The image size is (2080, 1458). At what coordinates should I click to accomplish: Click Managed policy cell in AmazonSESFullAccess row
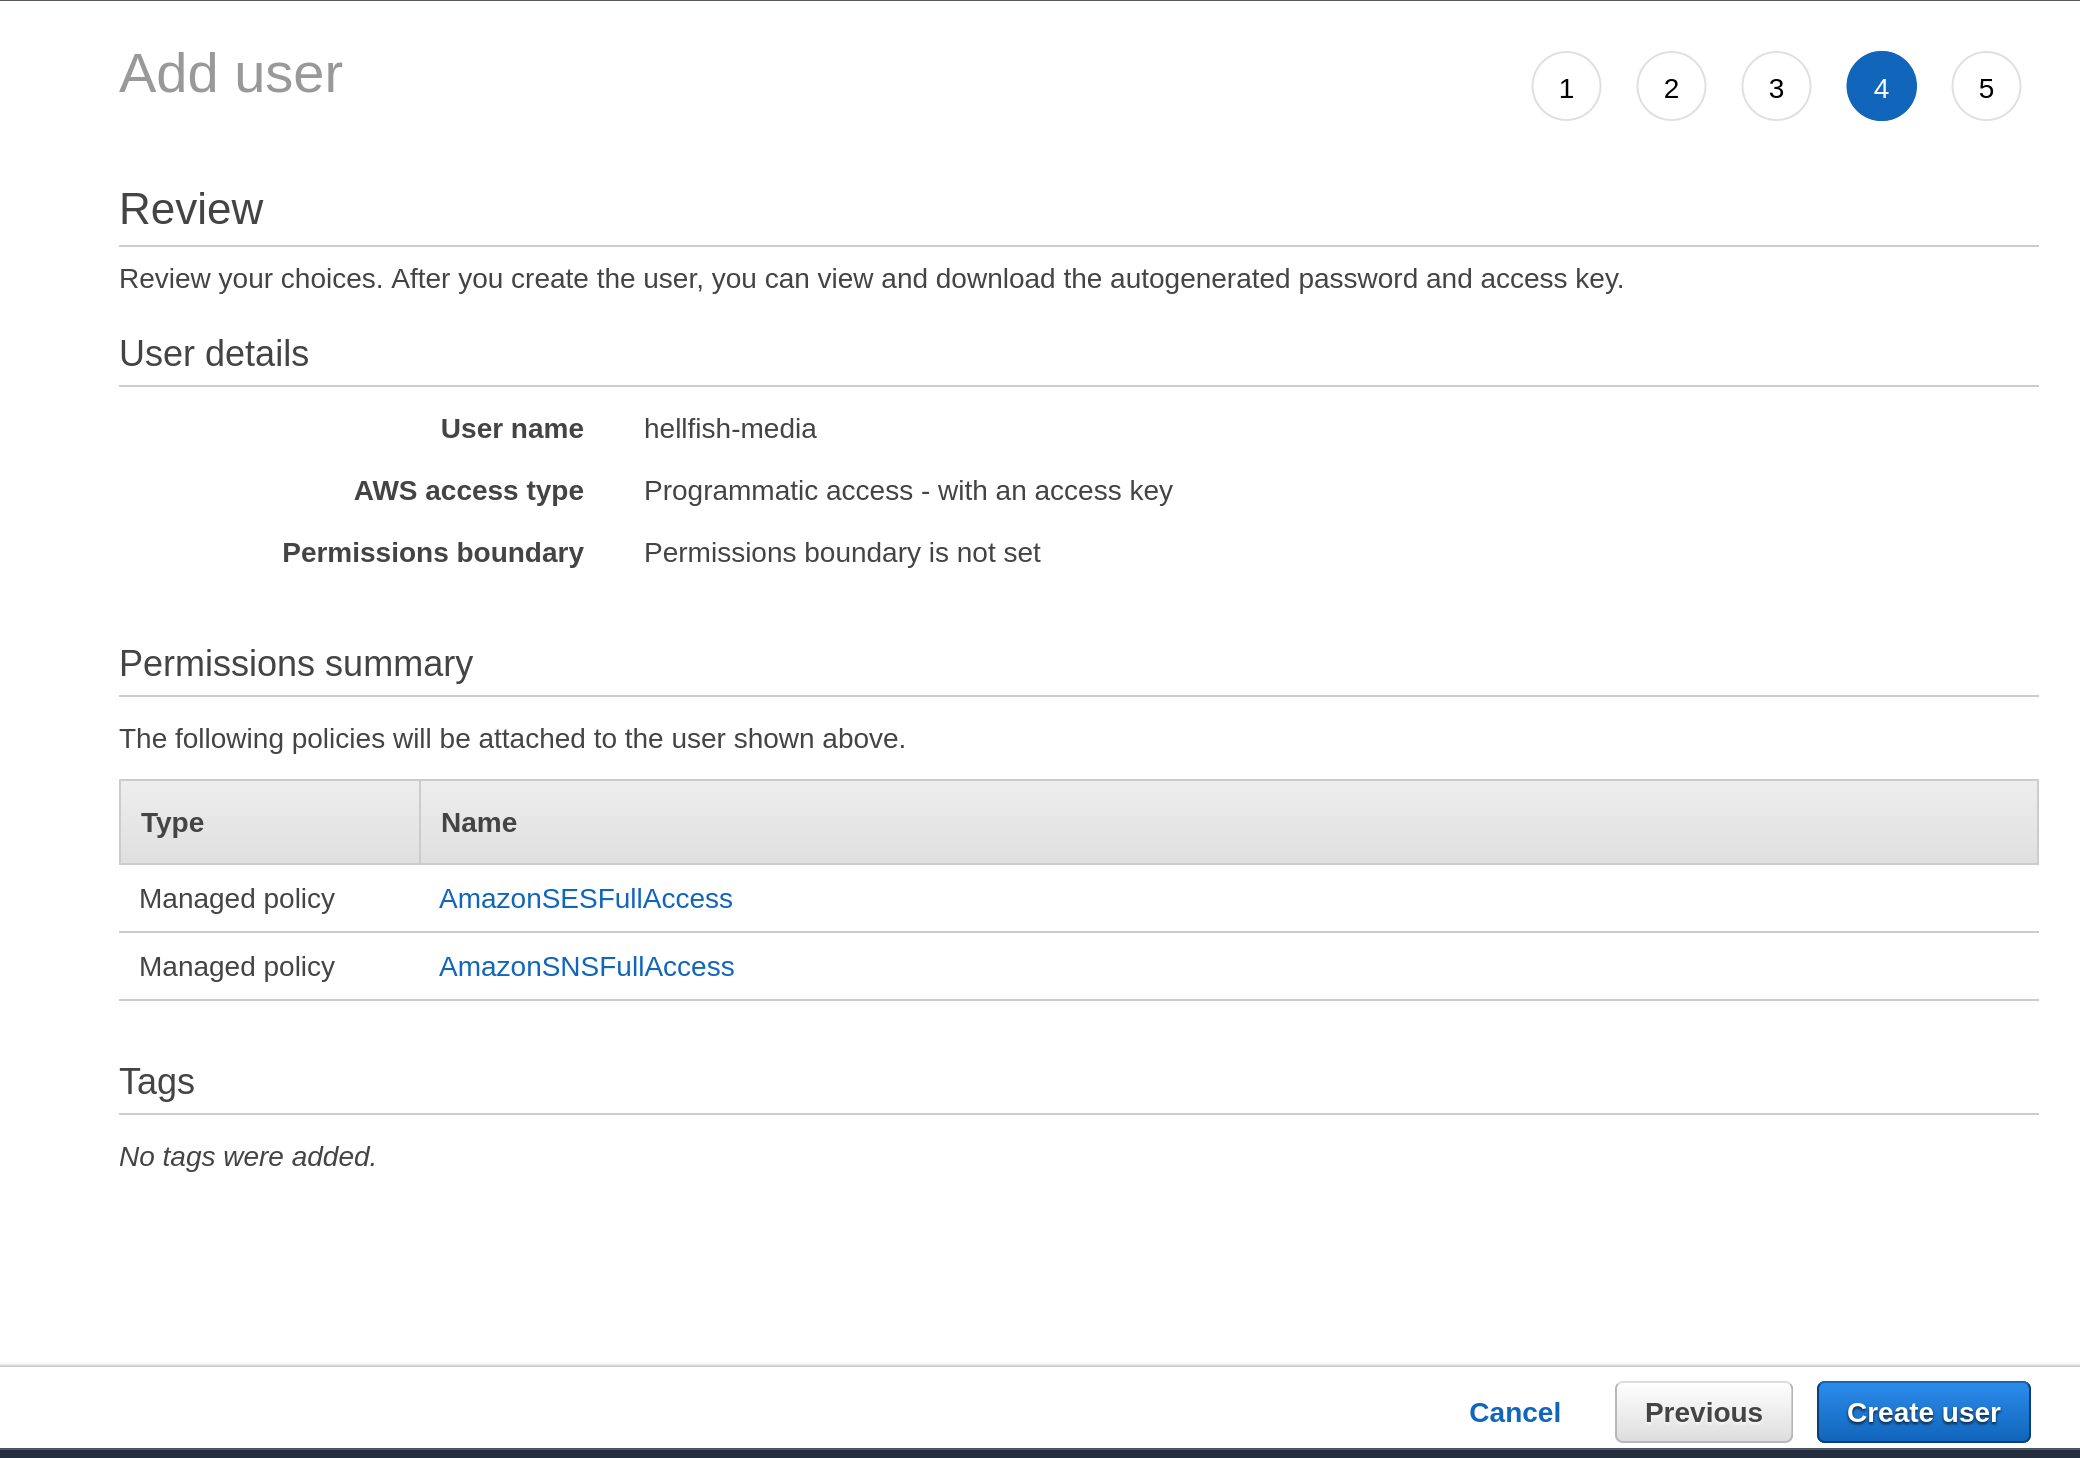237,898
